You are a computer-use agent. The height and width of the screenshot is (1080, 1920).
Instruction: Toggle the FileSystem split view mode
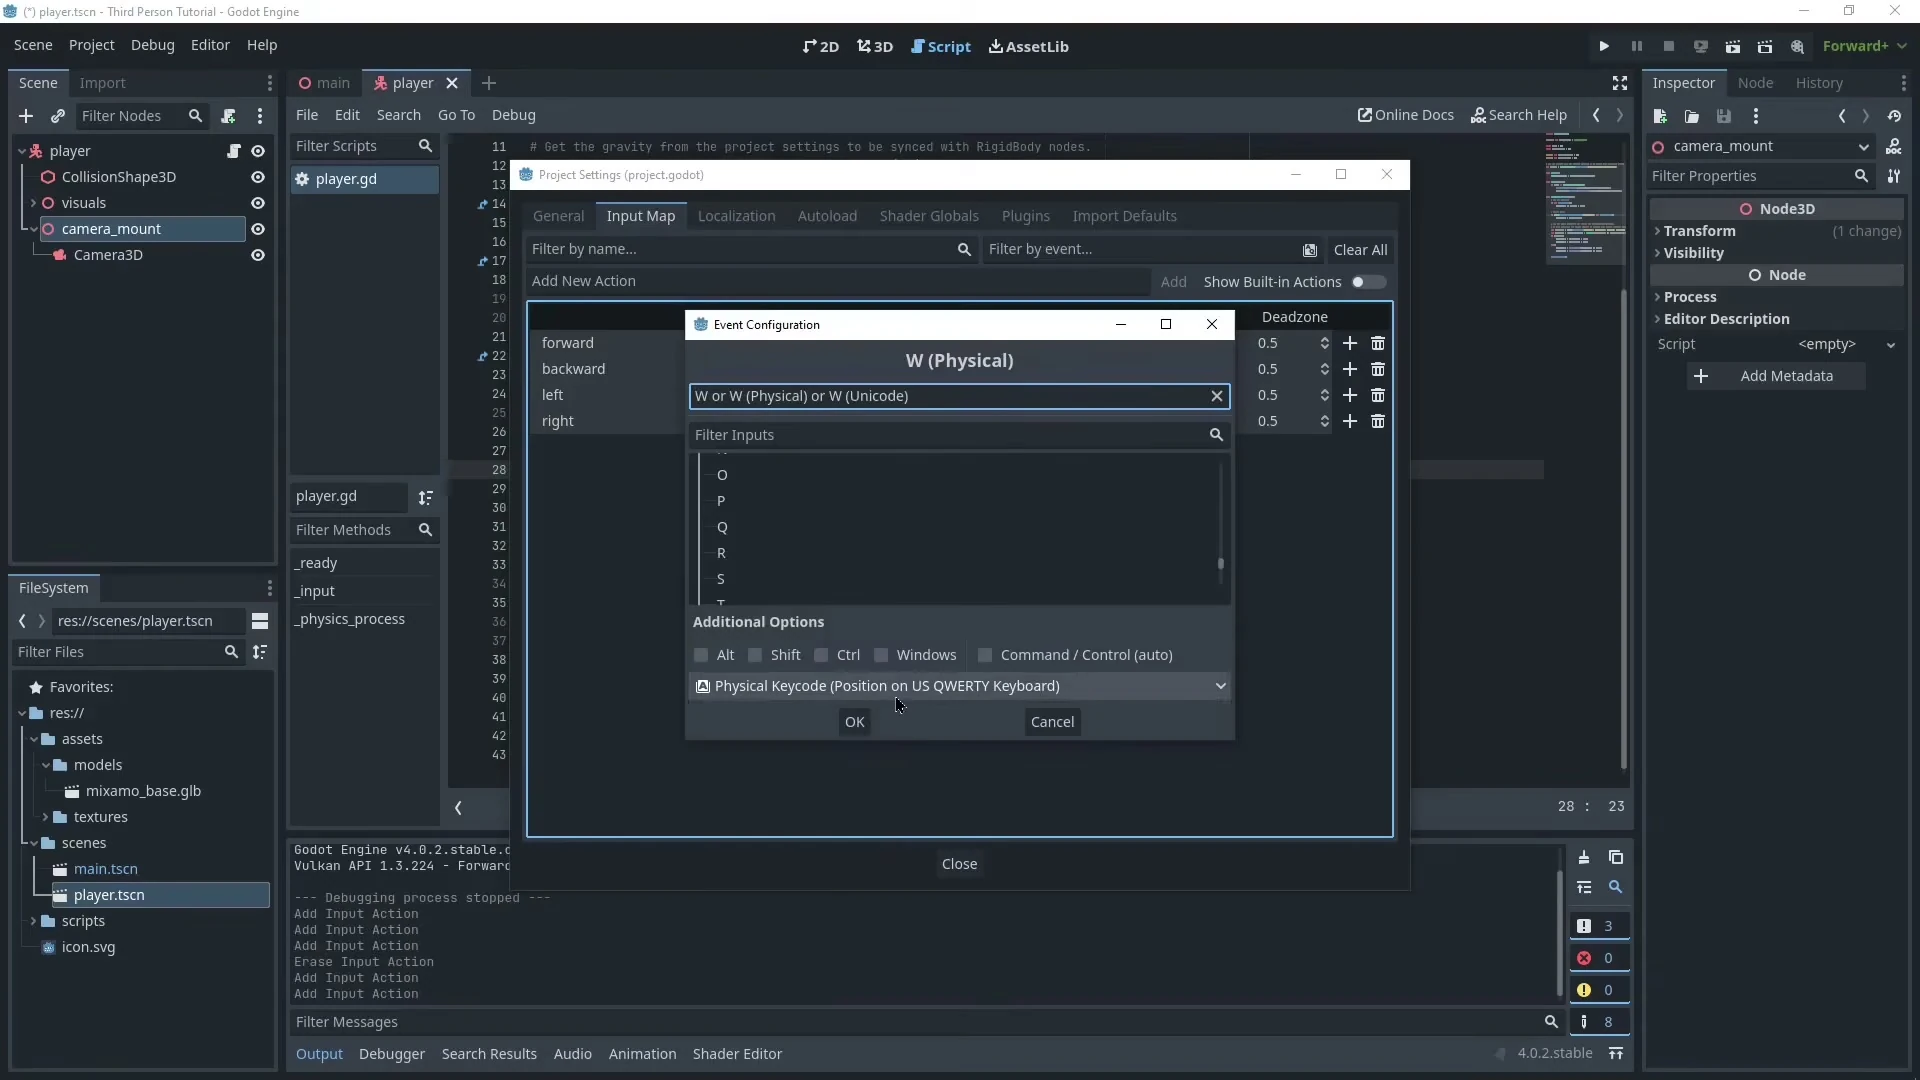coord(260,621)
